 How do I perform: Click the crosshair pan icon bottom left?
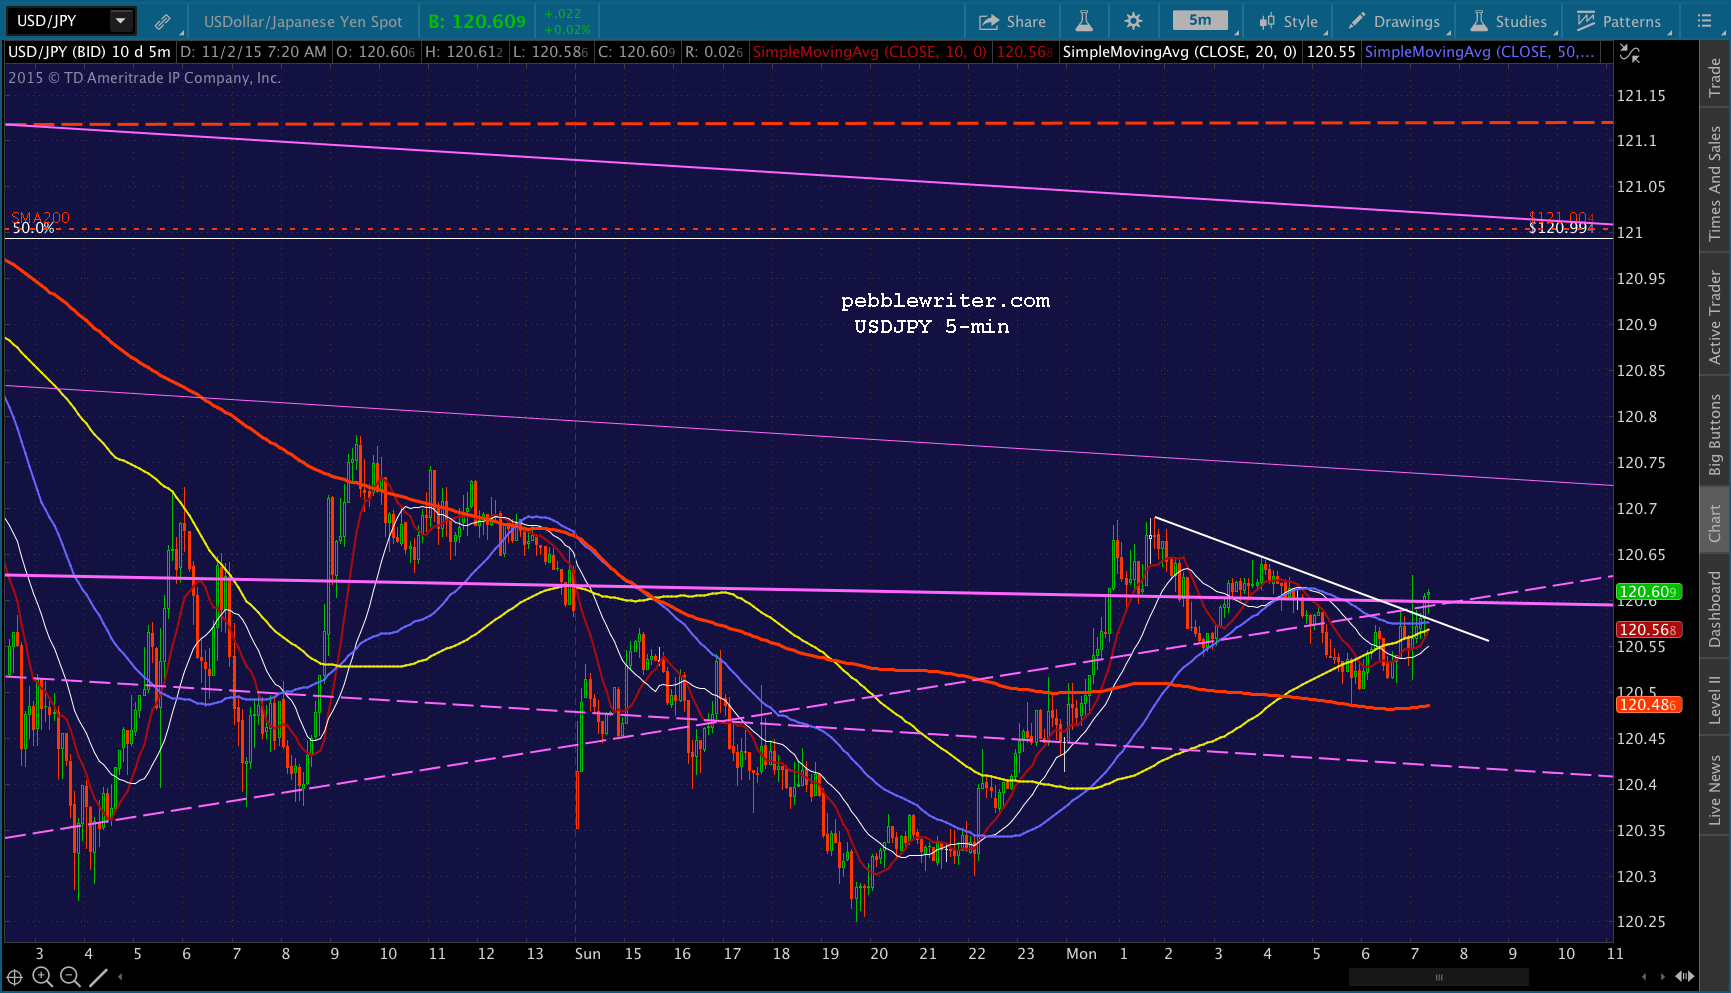click(15, 977)
